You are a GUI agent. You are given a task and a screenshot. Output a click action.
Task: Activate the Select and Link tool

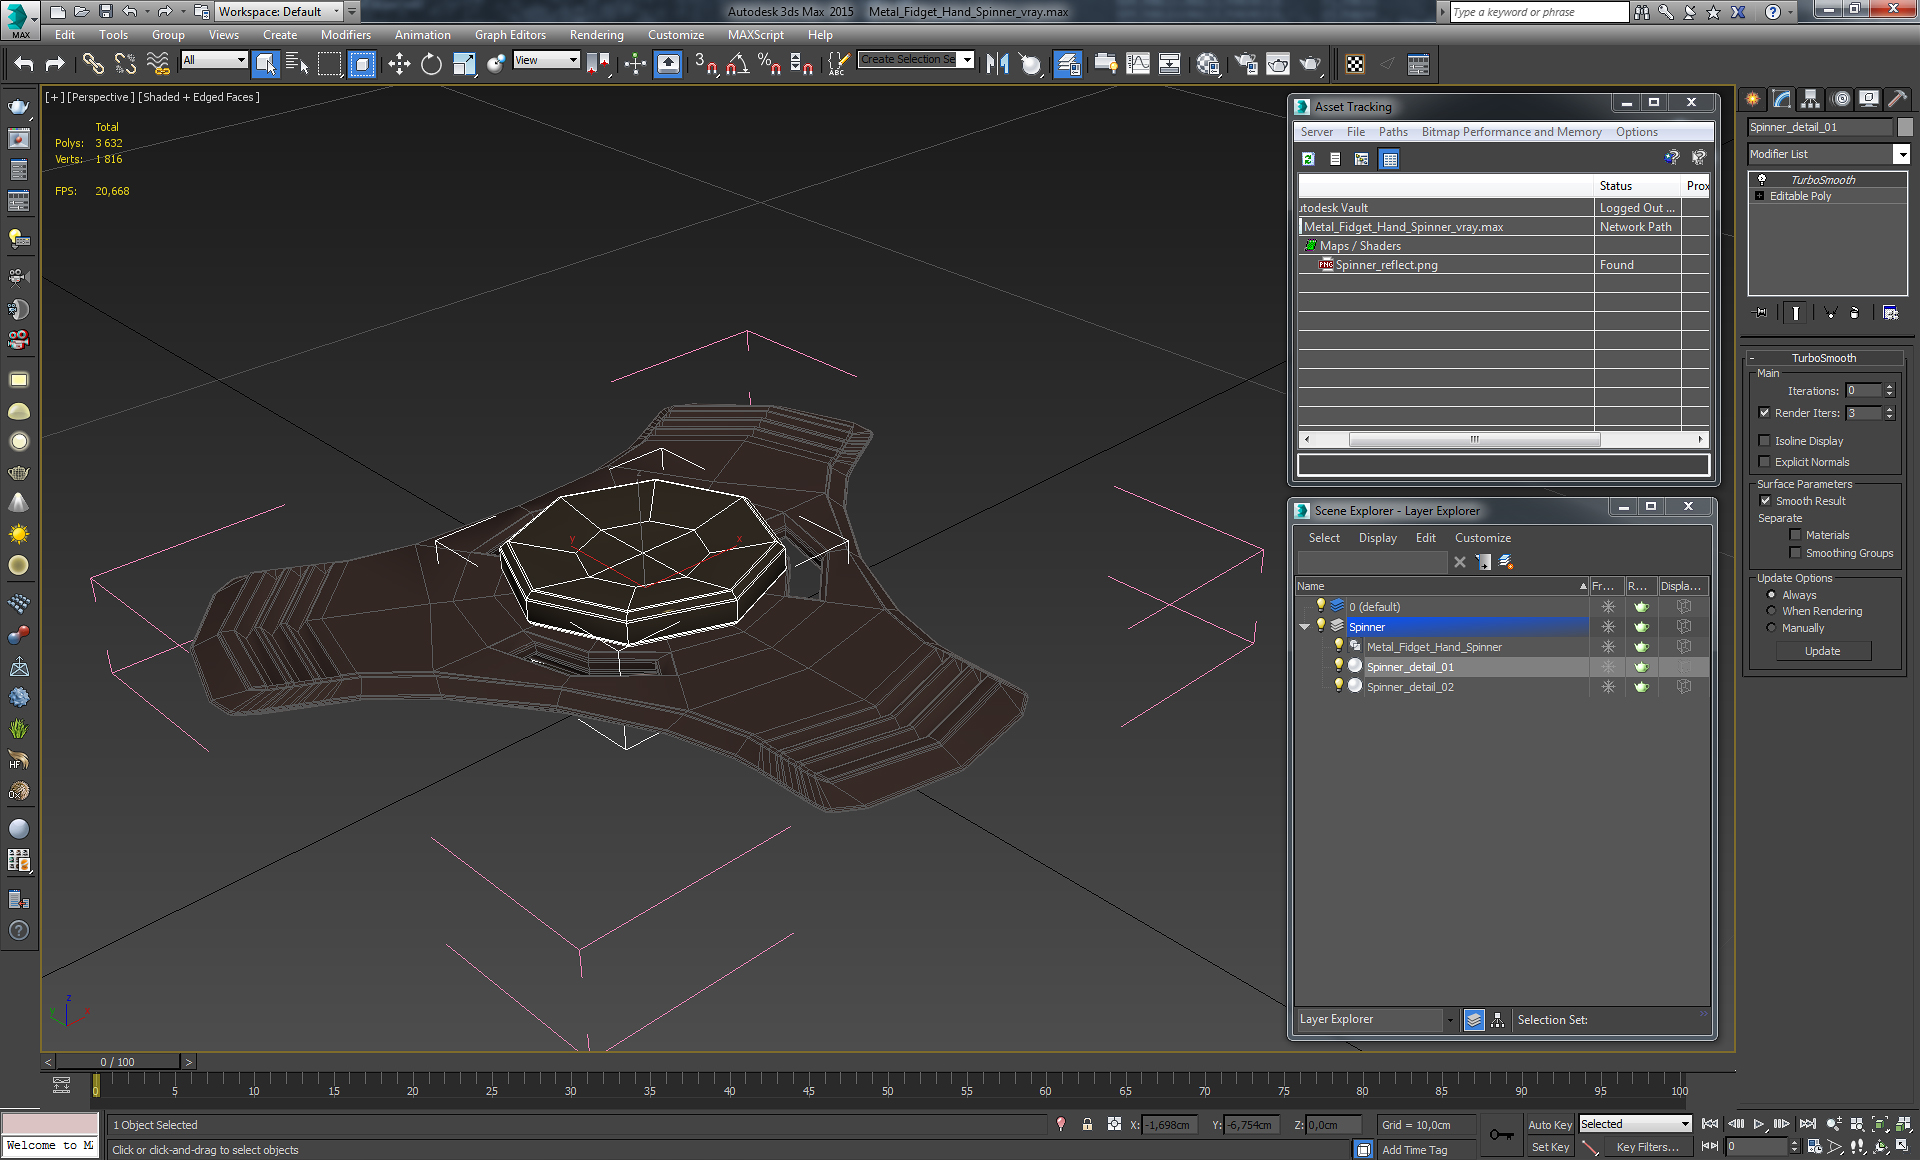click(x=92, y=64)
